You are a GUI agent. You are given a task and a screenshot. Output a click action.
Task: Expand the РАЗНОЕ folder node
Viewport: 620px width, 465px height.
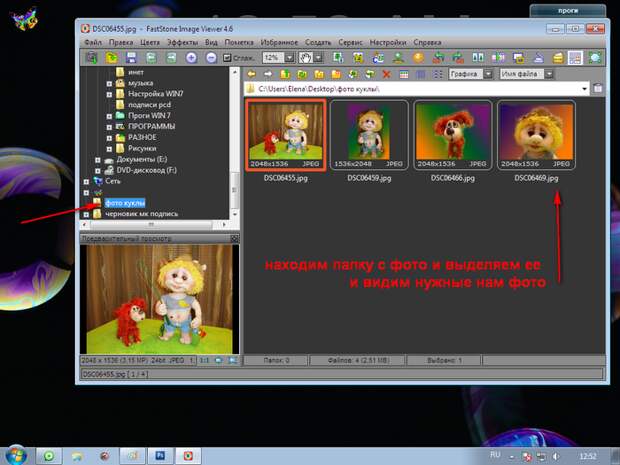pyautogui.click(x=109, y=138)
